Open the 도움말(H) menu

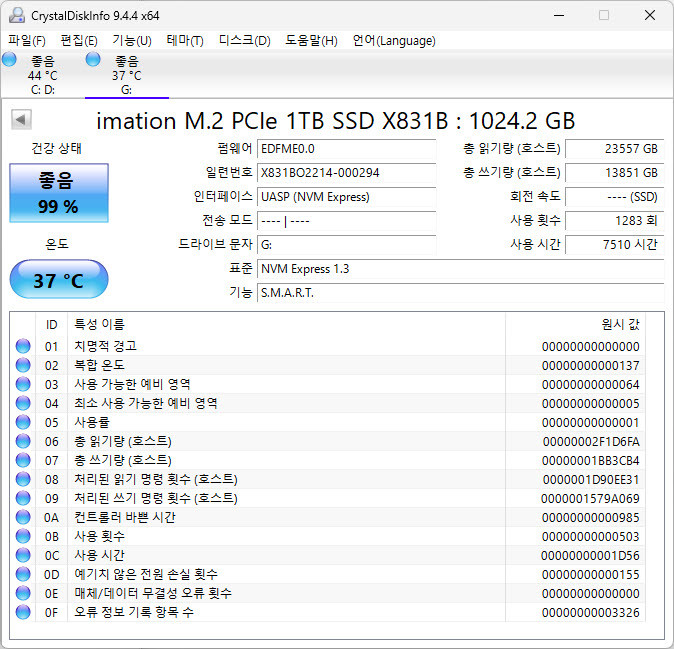pos(311,41)
